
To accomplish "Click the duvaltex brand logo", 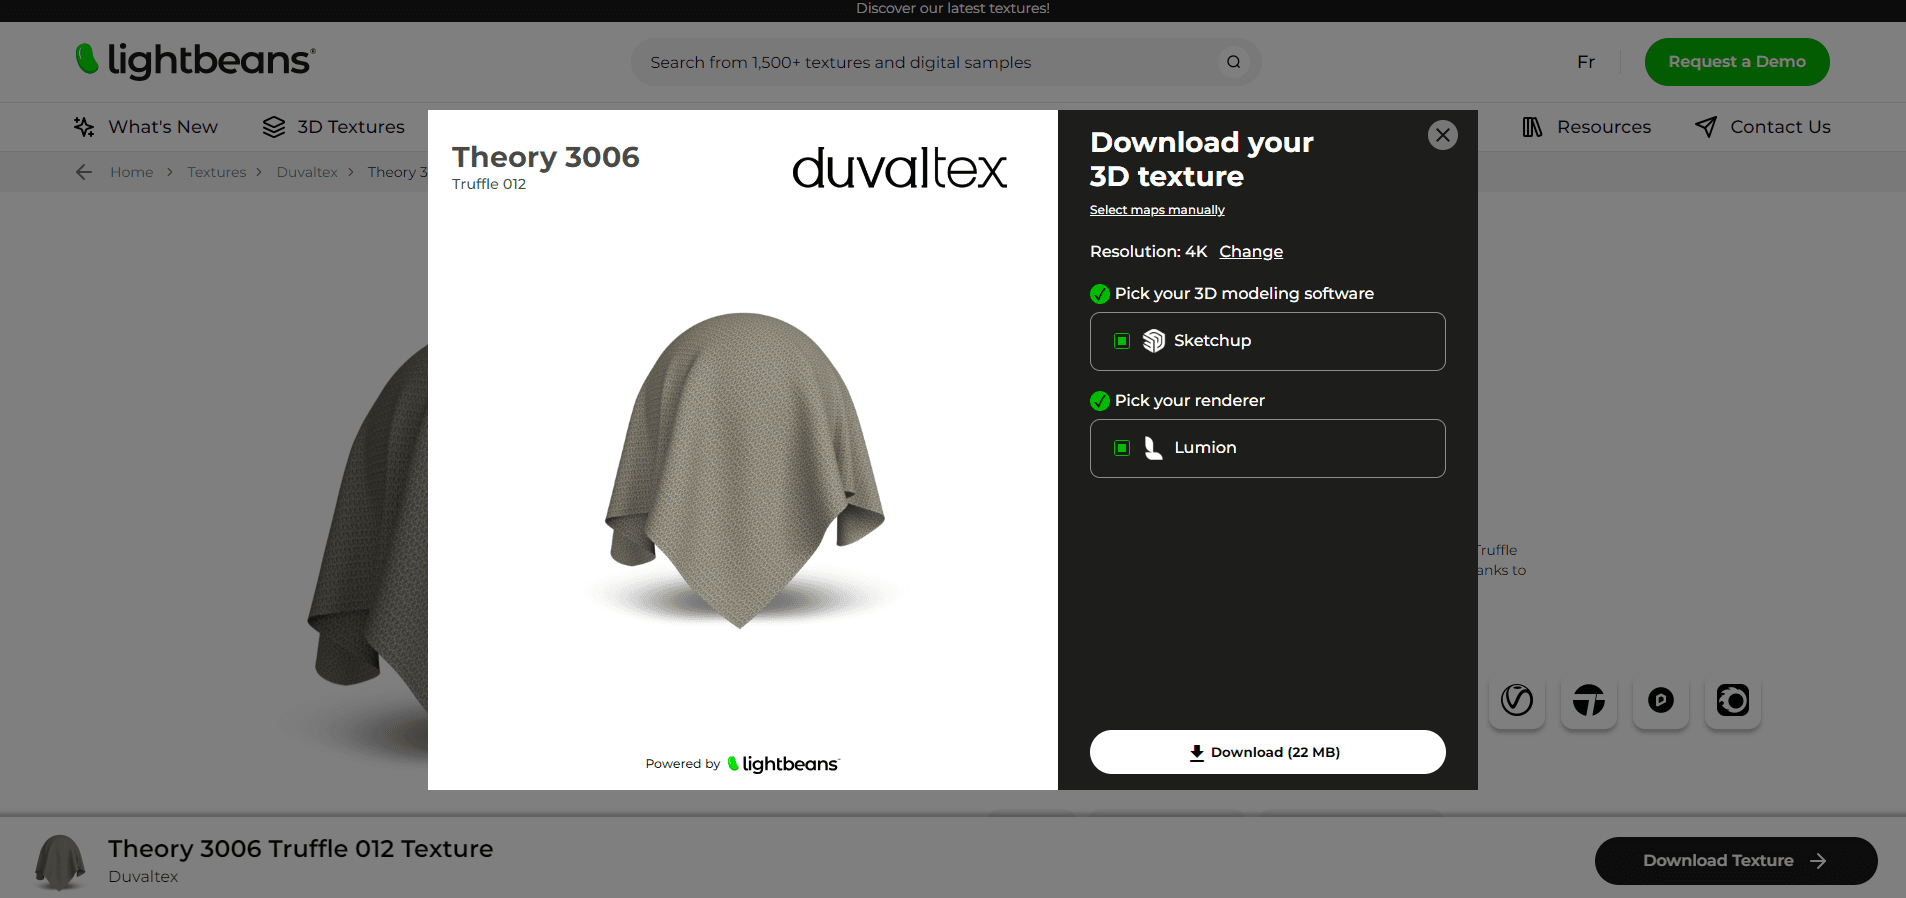I will pyautogui.click(x=899, y=168).
